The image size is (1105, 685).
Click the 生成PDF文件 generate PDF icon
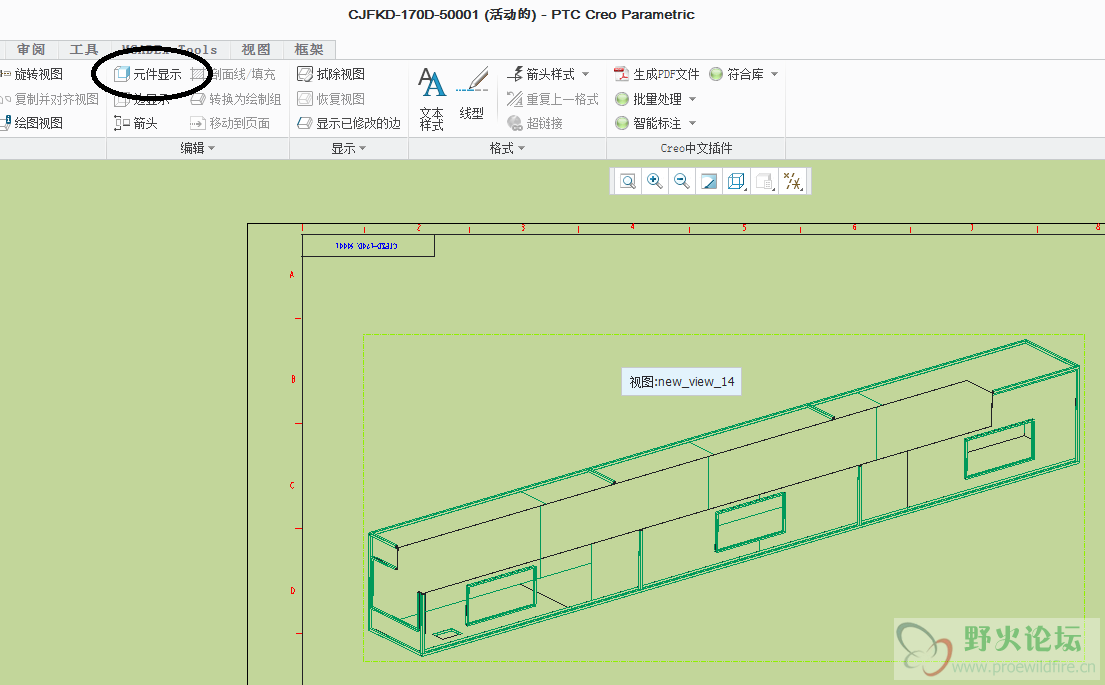(x=622, y=74)
